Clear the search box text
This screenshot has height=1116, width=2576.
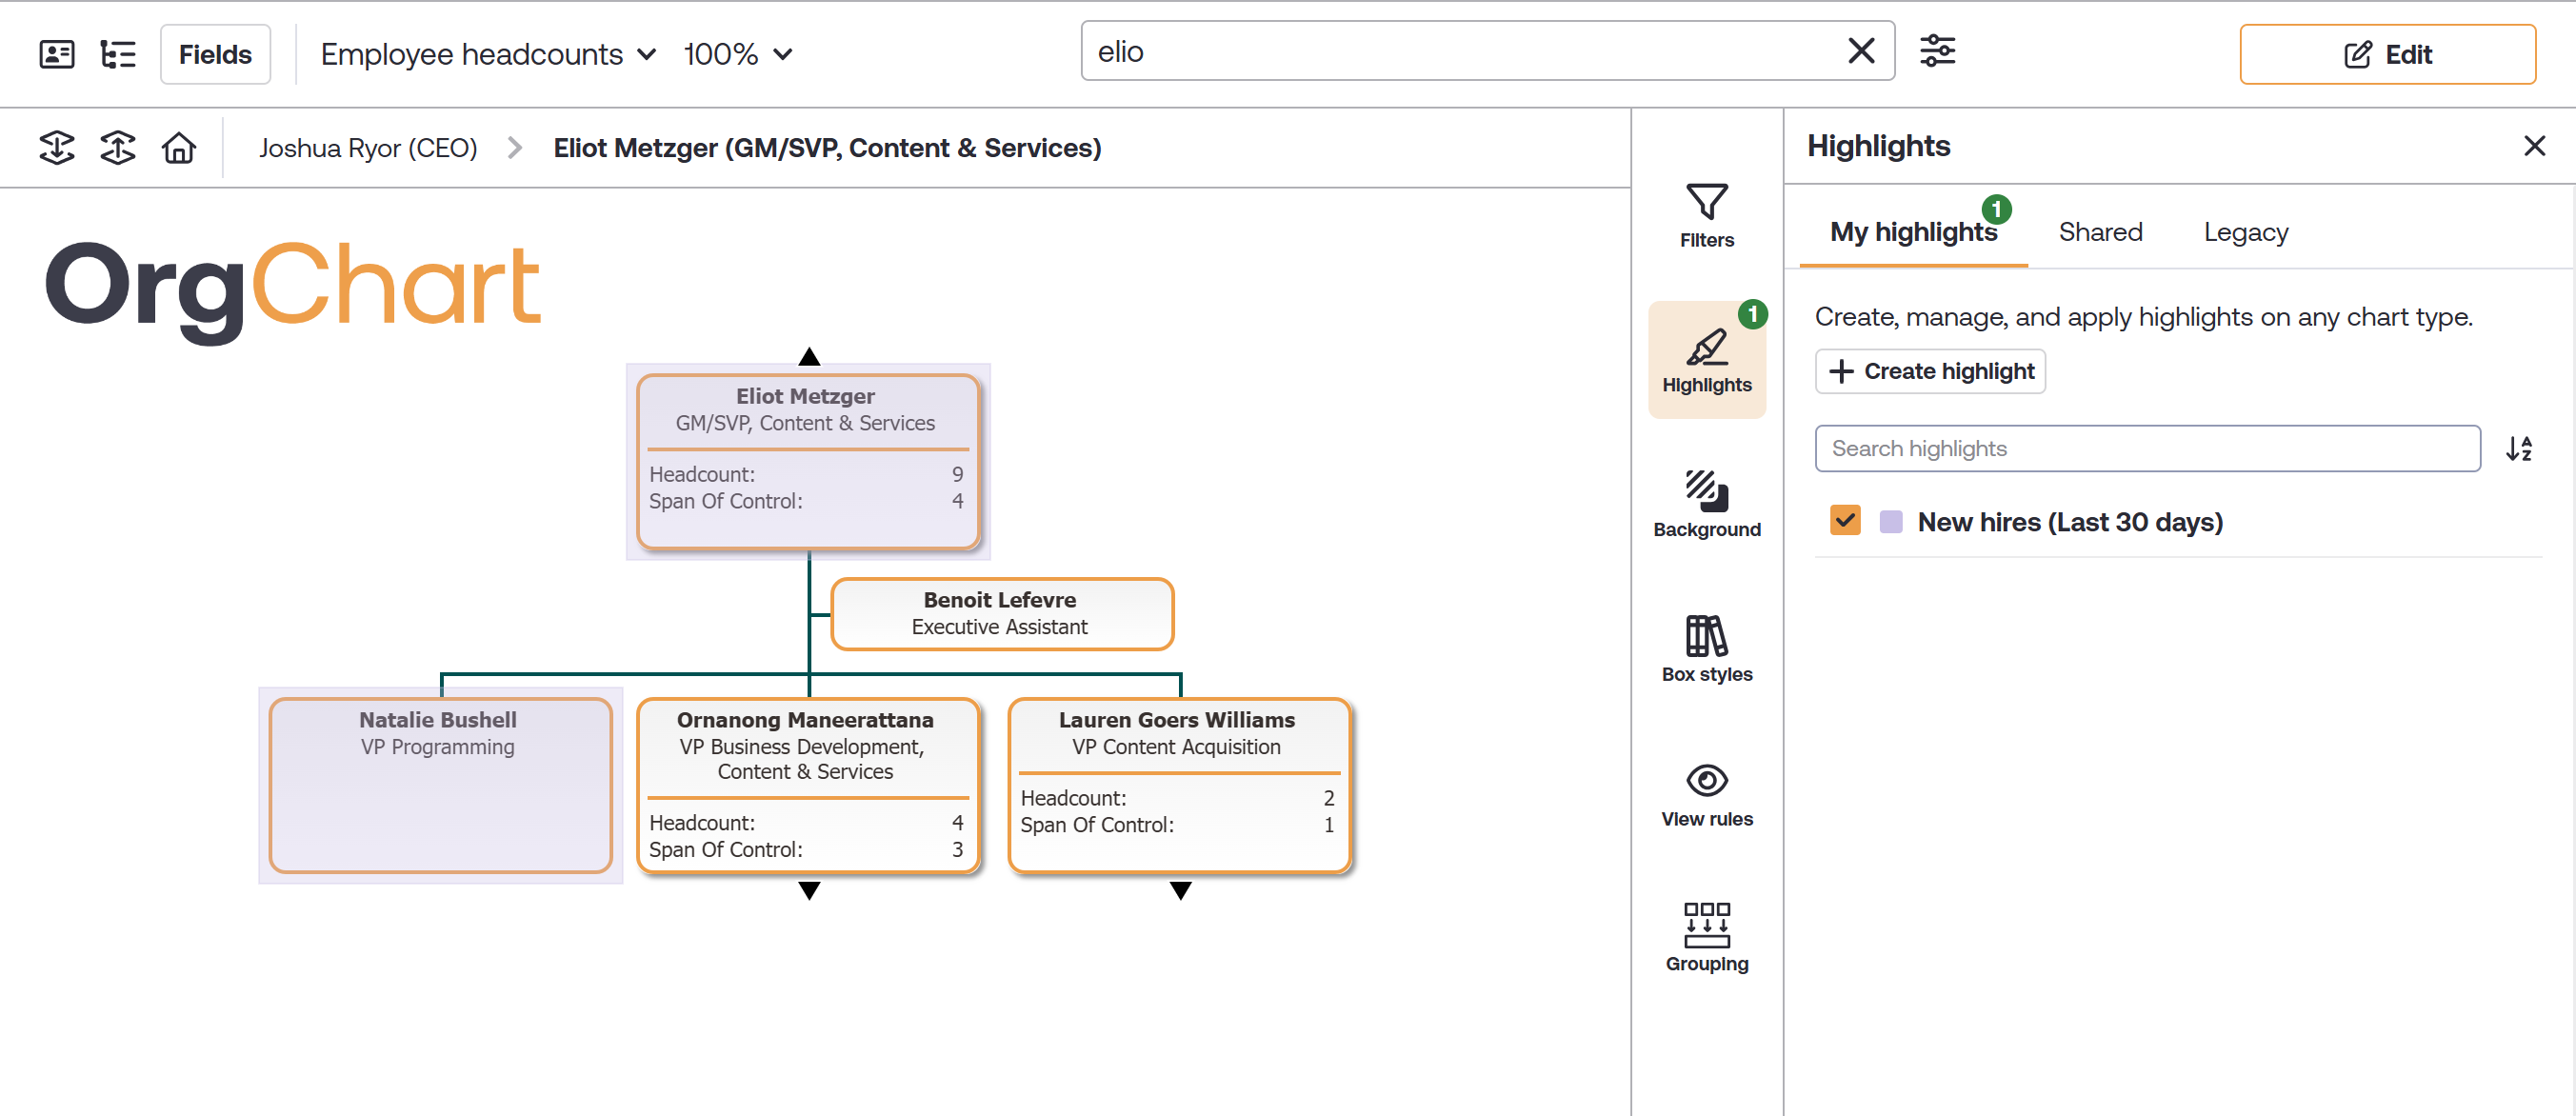click(x=1861, y=51)
